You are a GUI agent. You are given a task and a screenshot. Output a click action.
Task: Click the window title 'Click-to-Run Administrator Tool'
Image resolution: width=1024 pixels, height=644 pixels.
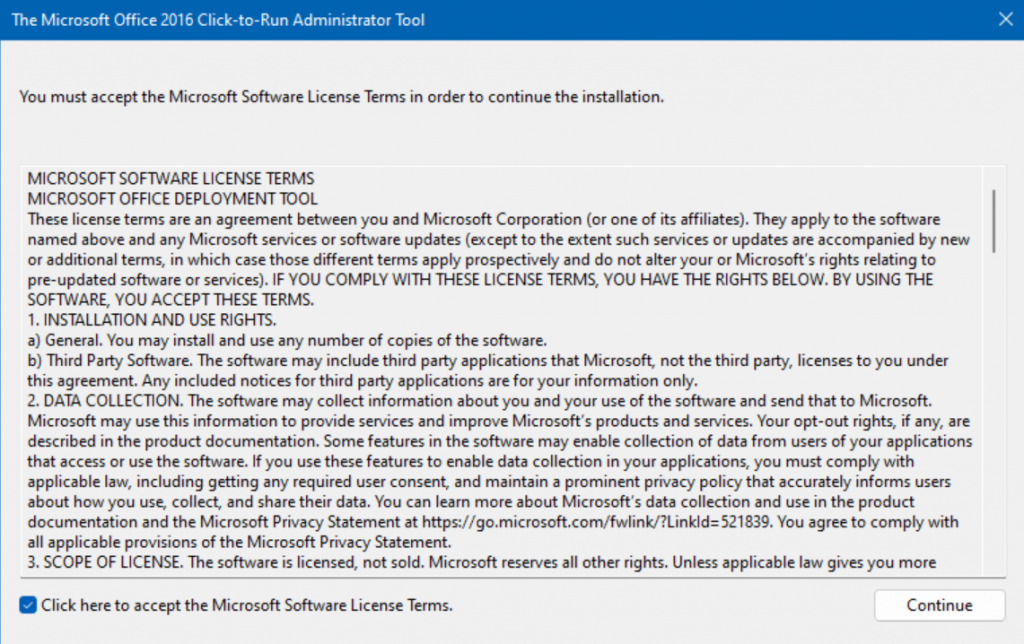(x=218, y=20)
